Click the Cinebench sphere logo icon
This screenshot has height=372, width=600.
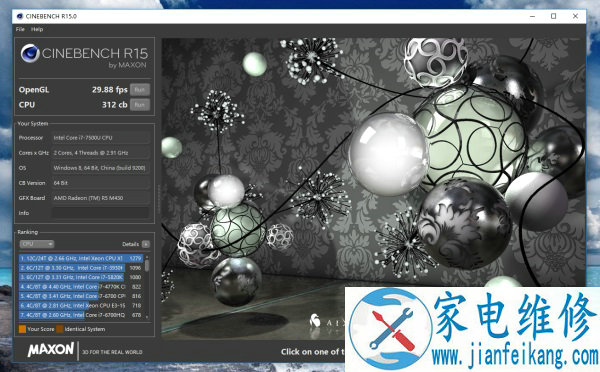tap(30, 53)
